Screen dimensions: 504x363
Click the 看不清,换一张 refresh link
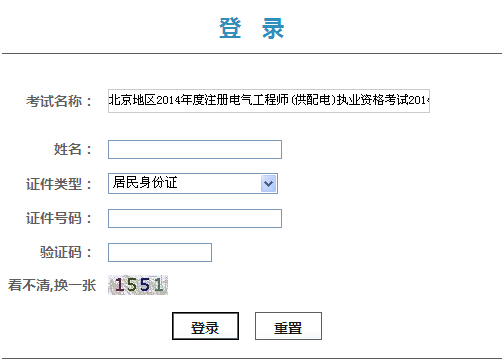coord(52,285)
